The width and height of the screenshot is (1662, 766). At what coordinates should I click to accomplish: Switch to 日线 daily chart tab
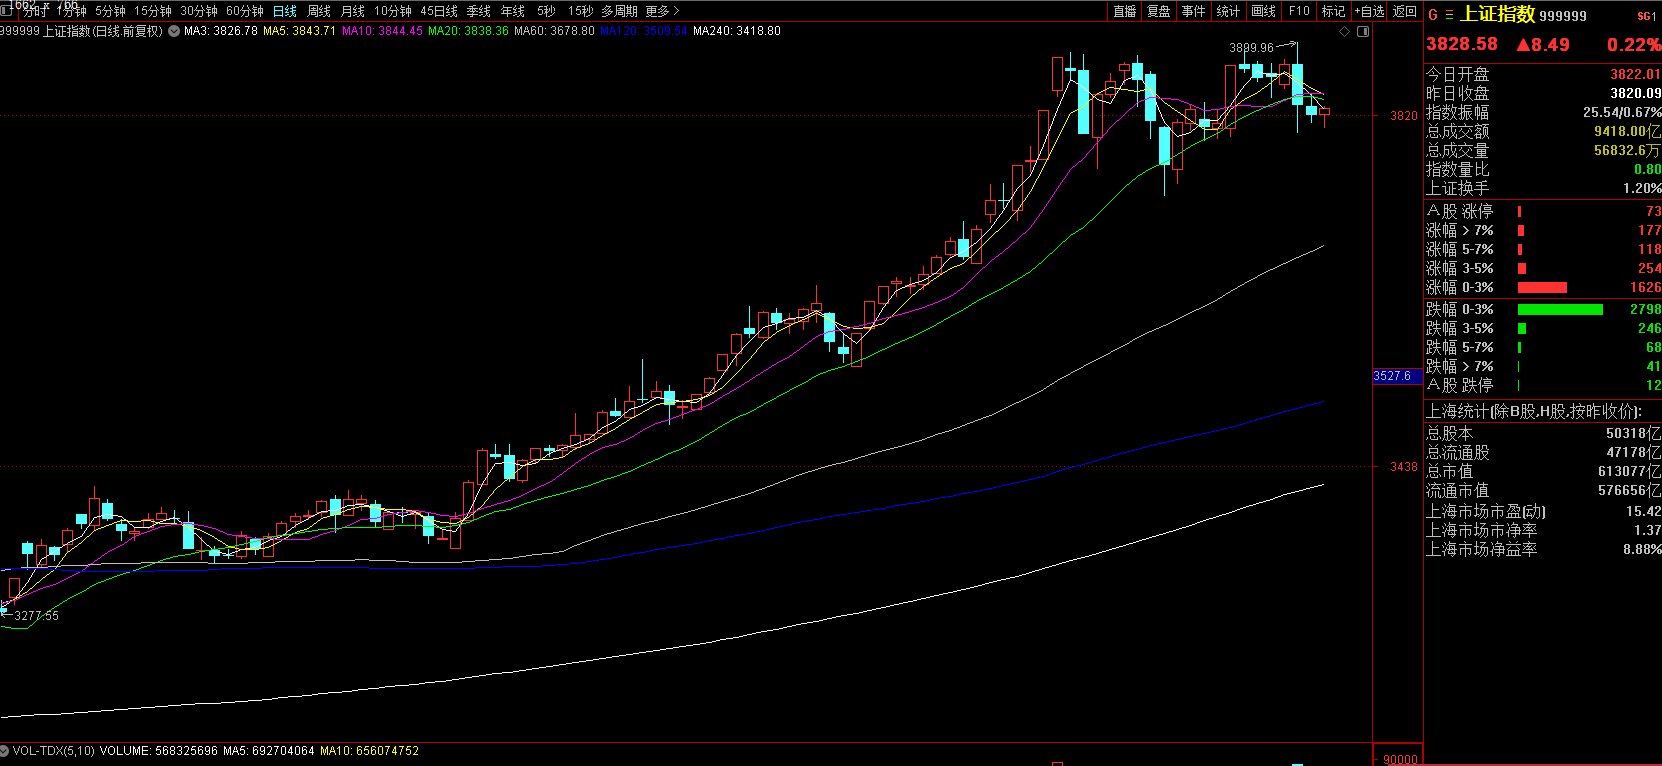[x=284, y=11]
